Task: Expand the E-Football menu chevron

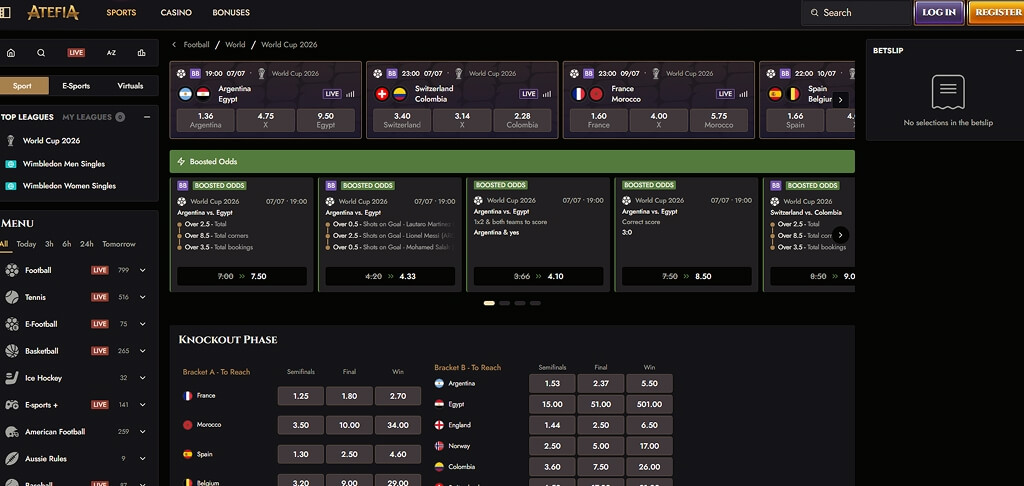Action: [142, 324]
